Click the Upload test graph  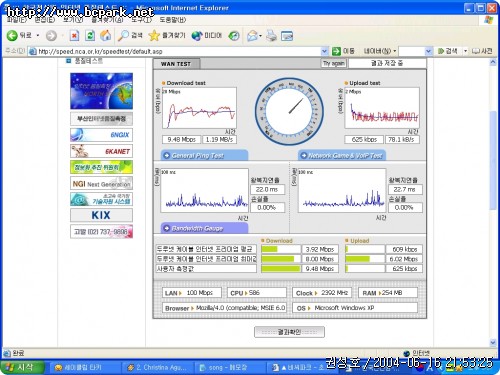382,108
